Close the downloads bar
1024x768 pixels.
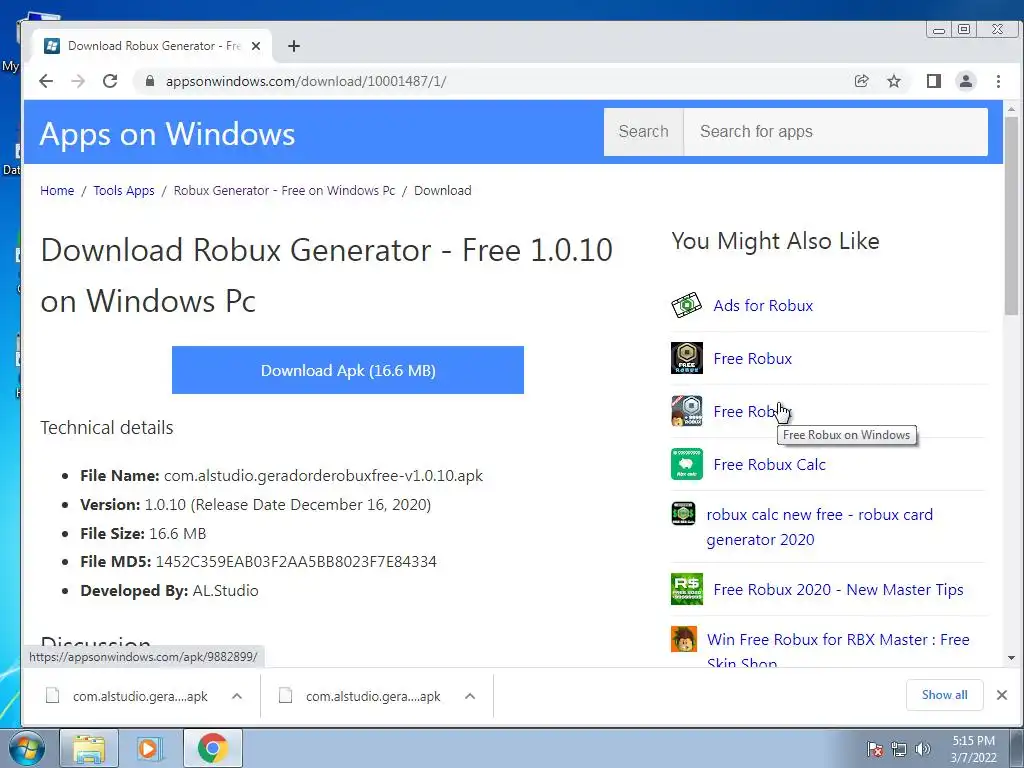tap(1002, 695)
